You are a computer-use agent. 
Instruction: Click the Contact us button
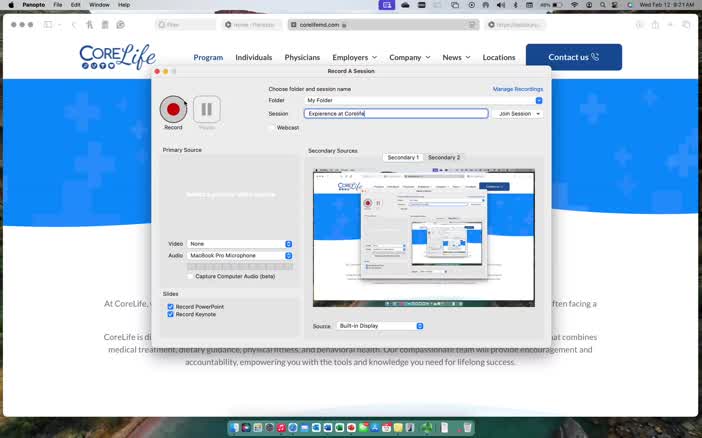pyautogui.click(x=574, y=57)
